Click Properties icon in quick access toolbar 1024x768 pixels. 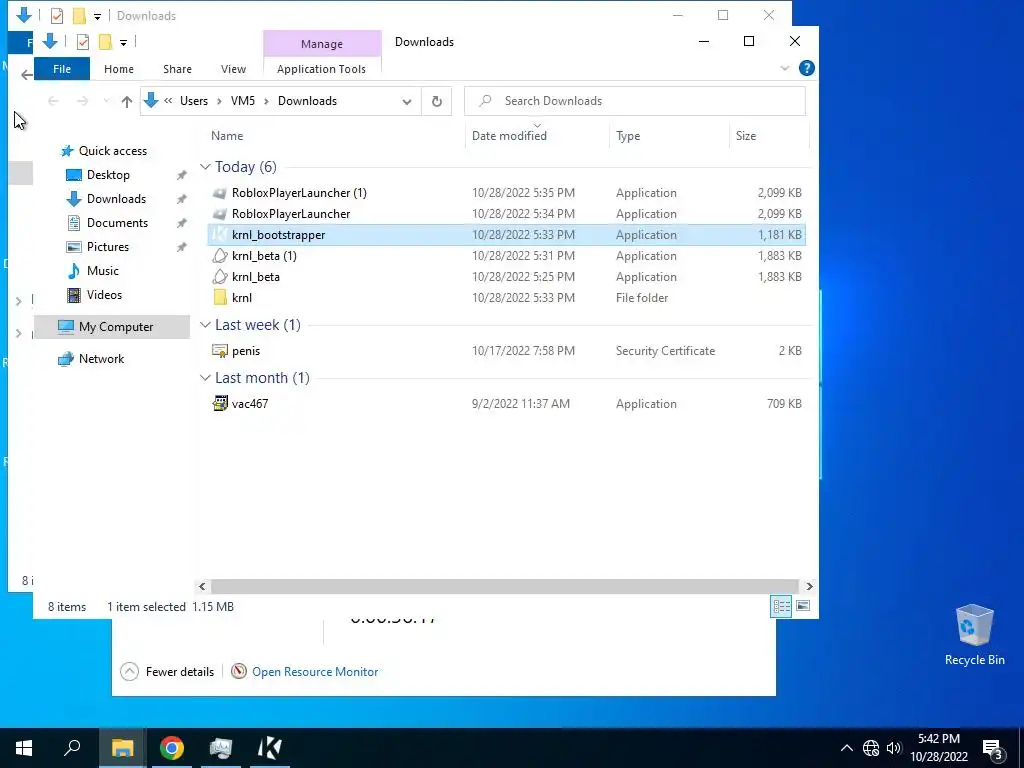[82, 42]
